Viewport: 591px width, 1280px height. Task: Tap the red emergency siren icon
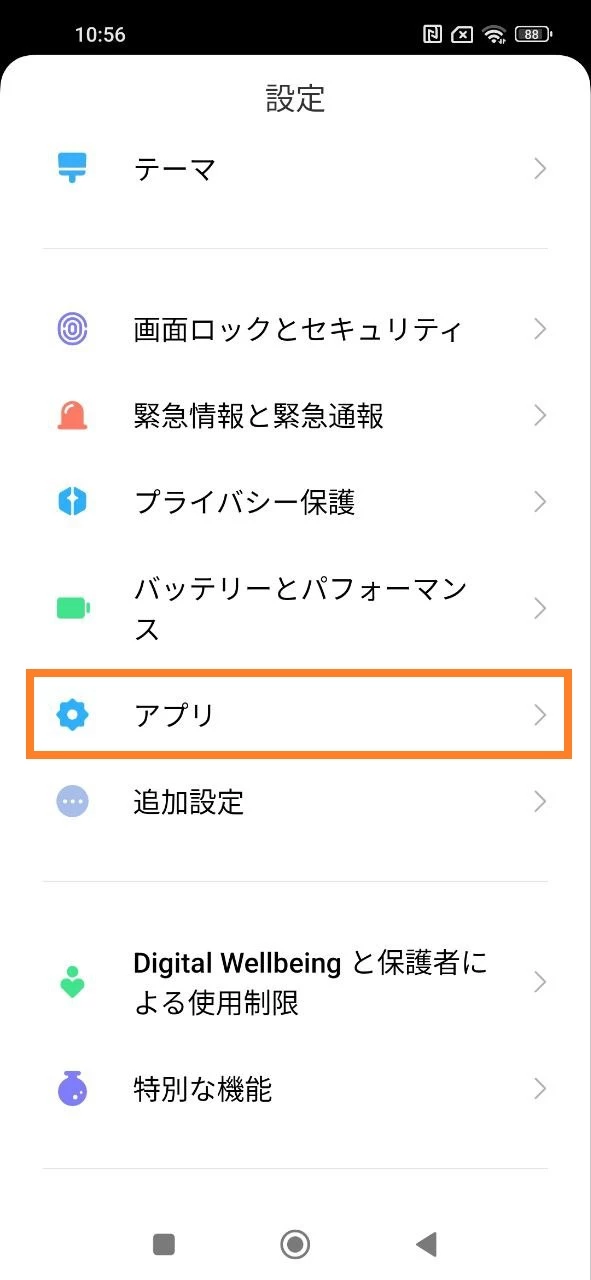73,415
